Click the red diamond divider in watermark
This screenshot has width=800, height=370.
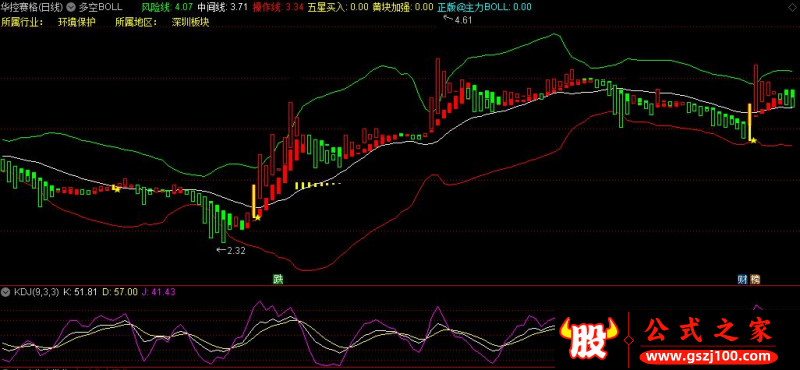pyautogui.click(x=629, y=339)
